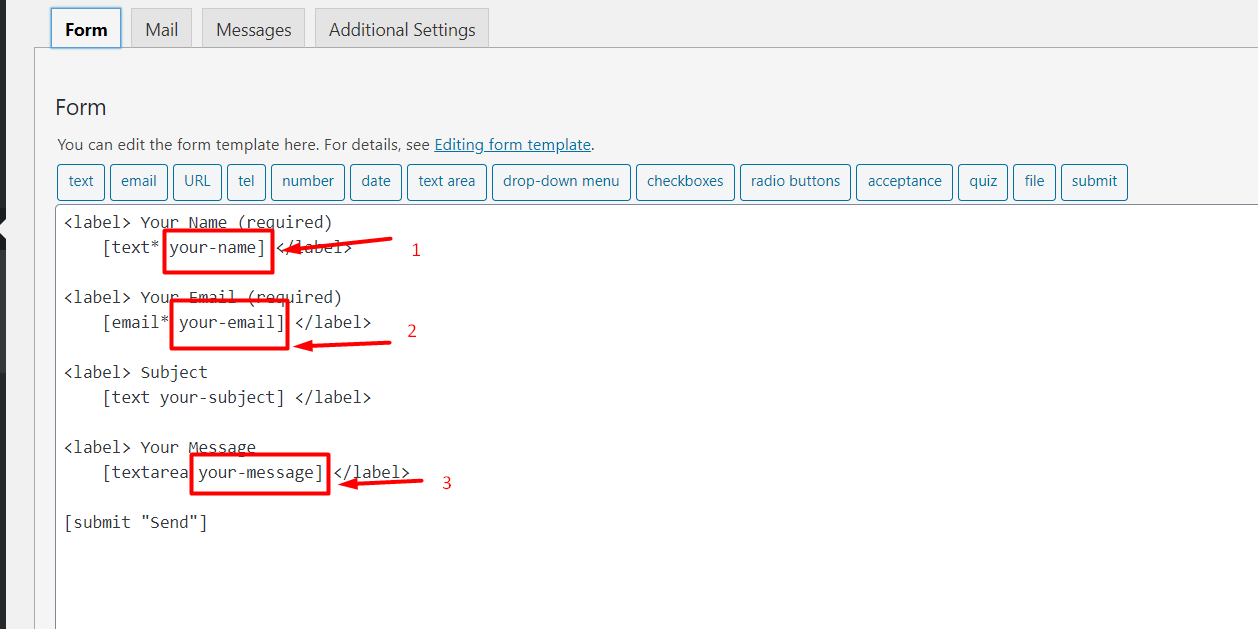Switch to the Mail tab
The height and width of the screenshot is (629, 1258).
[x=161, y=29]
